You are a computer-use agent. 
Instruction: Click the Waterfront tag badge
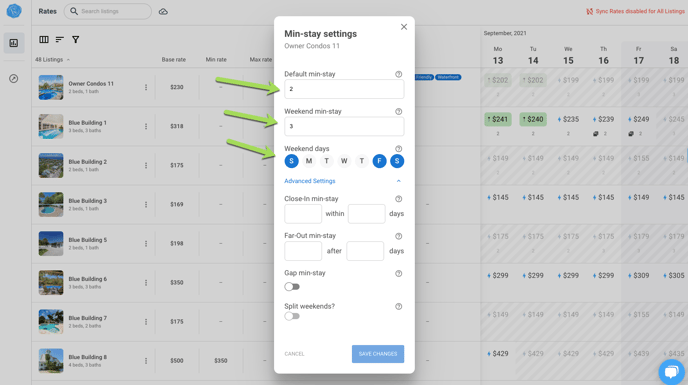pos(448,77)
